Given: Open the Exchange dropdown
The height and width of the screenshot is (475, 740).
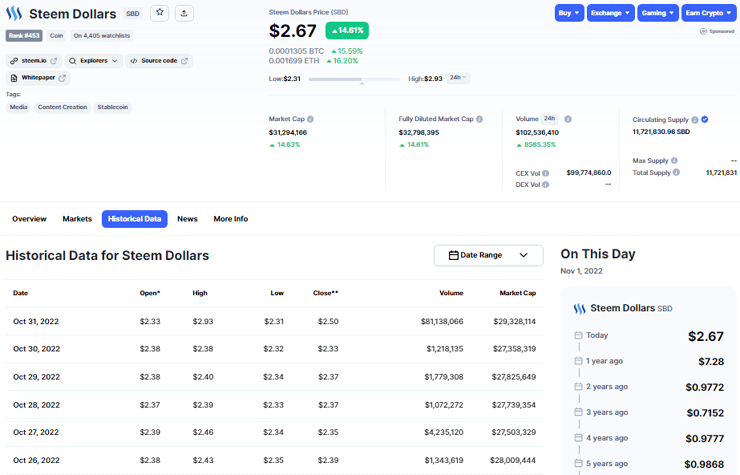Looking at the screenshot, I should [x=610, y=13].
